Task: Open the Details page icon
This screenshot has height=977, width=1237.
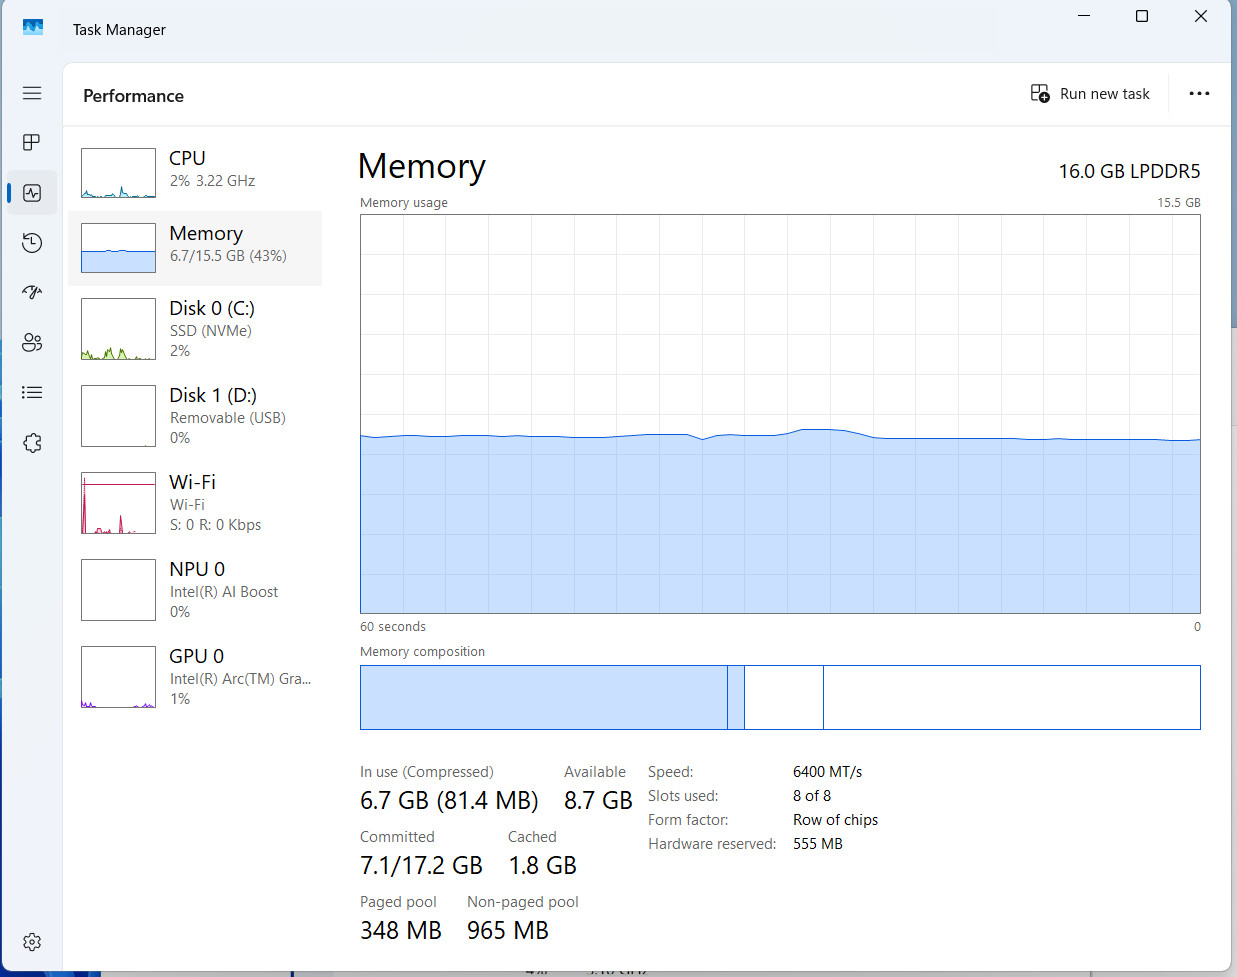Action: coord(32,392)
